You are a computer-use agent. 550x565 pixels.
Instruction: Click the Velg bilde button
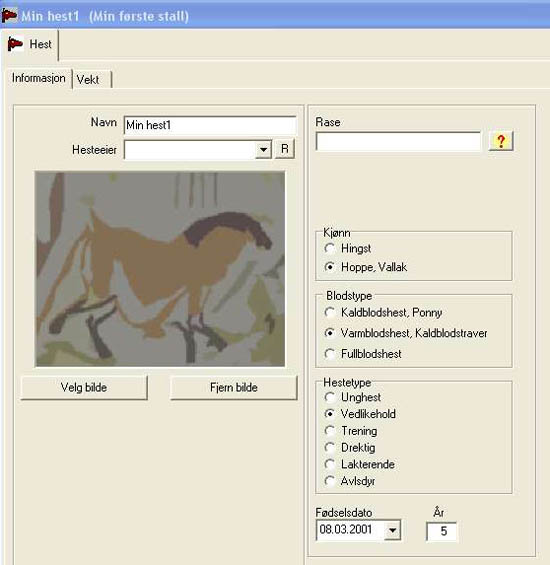pyautogui.click(x=84, y=388)
